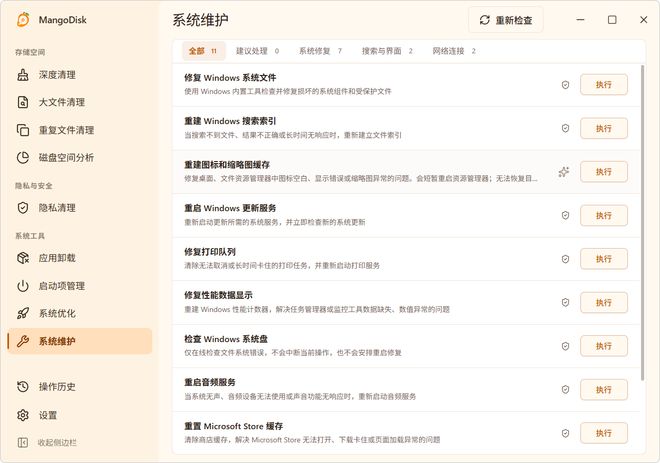Click shield icon for 重置 Microsoft Store 缓存
This screenshot has height=463, width=660.
tap(565, 433)
